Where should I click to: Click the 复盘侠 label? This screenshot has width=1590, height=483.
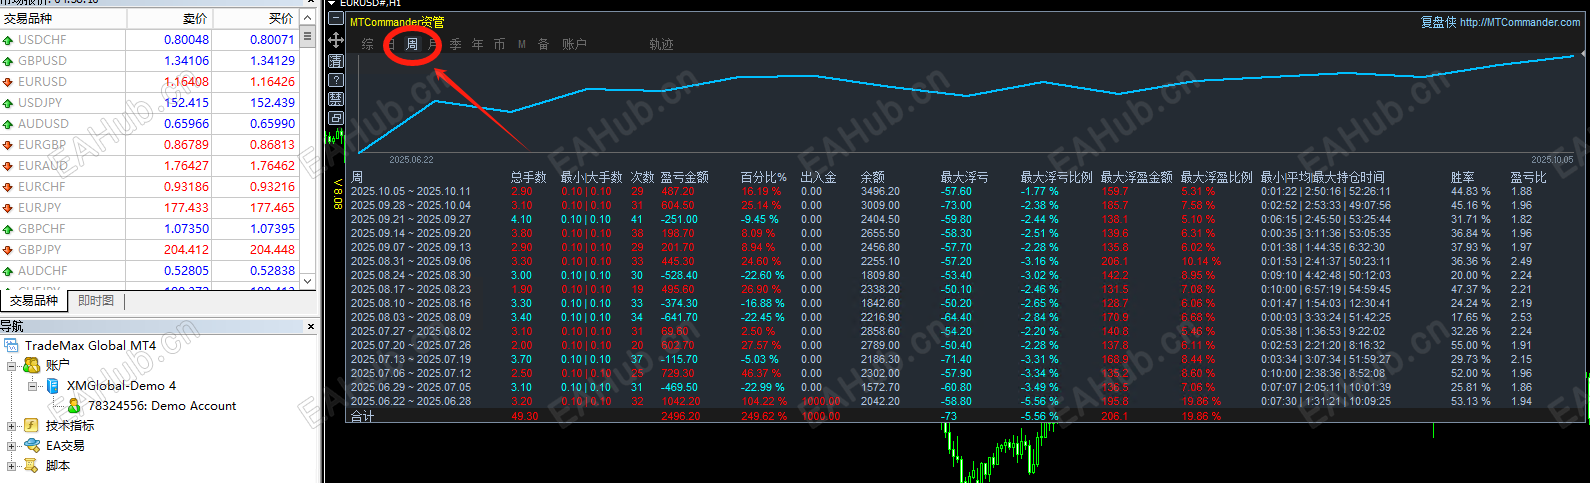pyautogui.click(x=1439, y=22)
